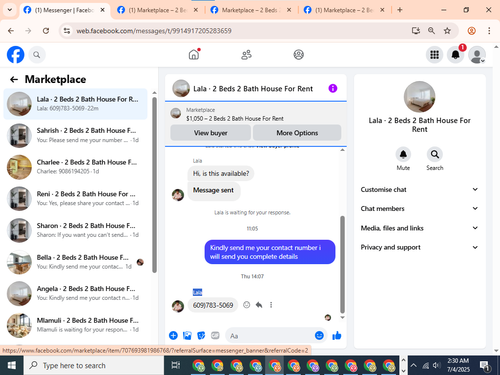Open more actions plus icon in composer
500x375 pixels.
173,335
